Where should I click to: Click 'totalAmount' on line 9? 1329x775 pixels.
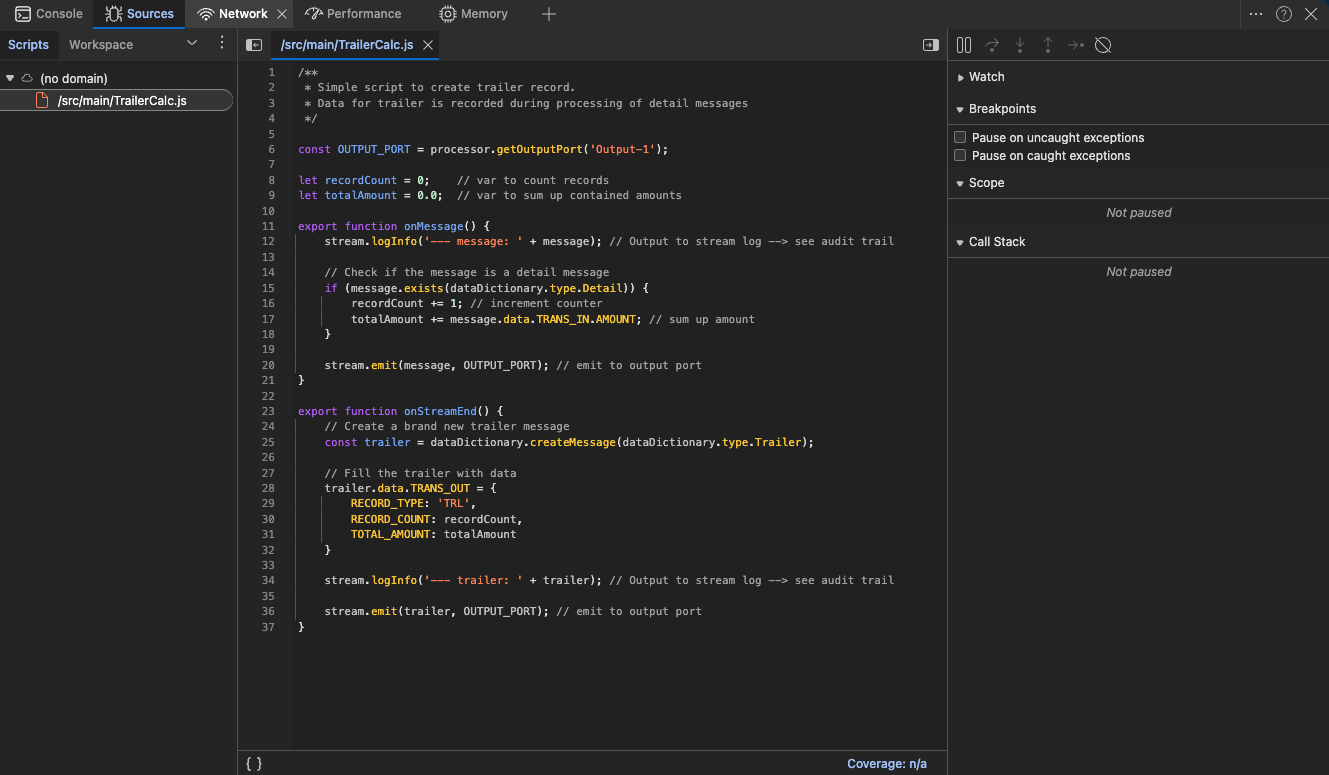coord(361,195)
